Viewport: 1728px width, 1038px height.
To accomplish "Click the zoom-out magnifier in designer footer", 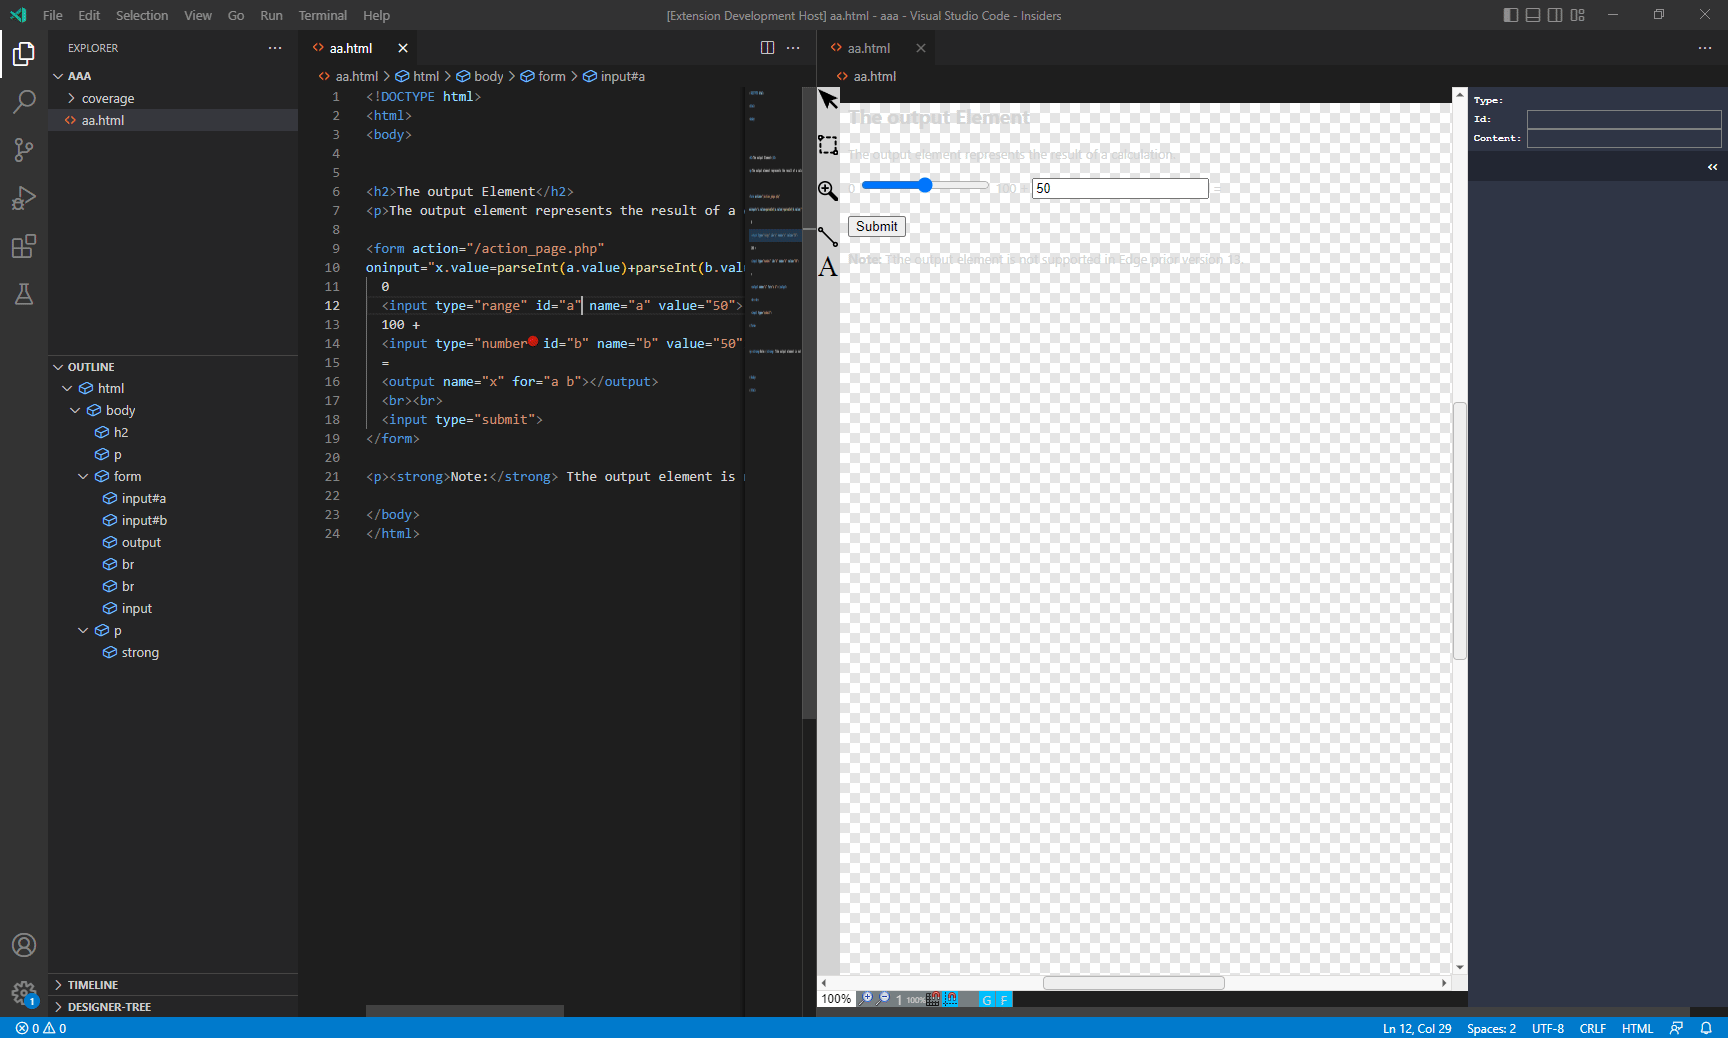I will (x=883, y=999).
